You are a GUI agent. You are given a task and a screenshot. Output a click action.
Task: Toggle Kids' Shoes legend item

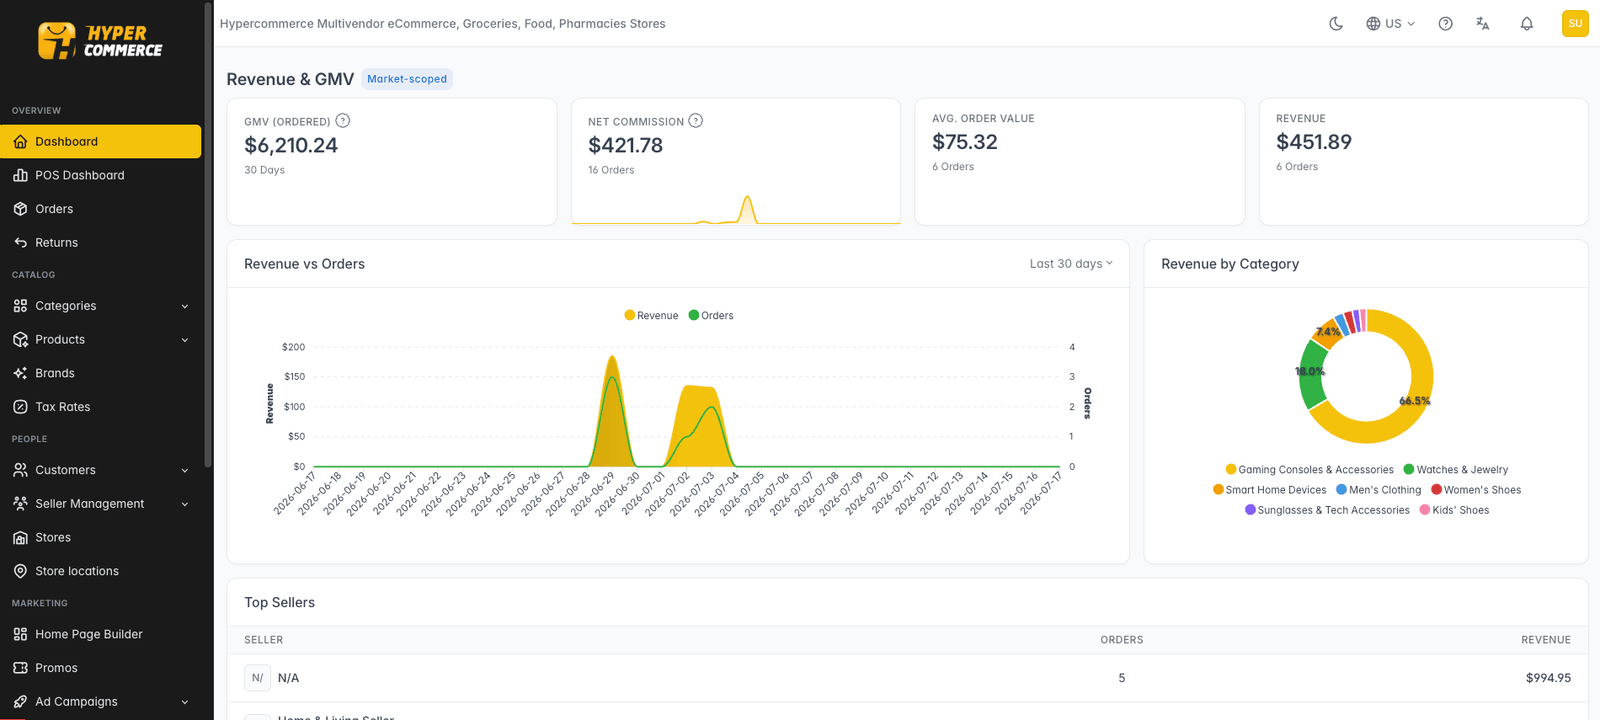1454,510
